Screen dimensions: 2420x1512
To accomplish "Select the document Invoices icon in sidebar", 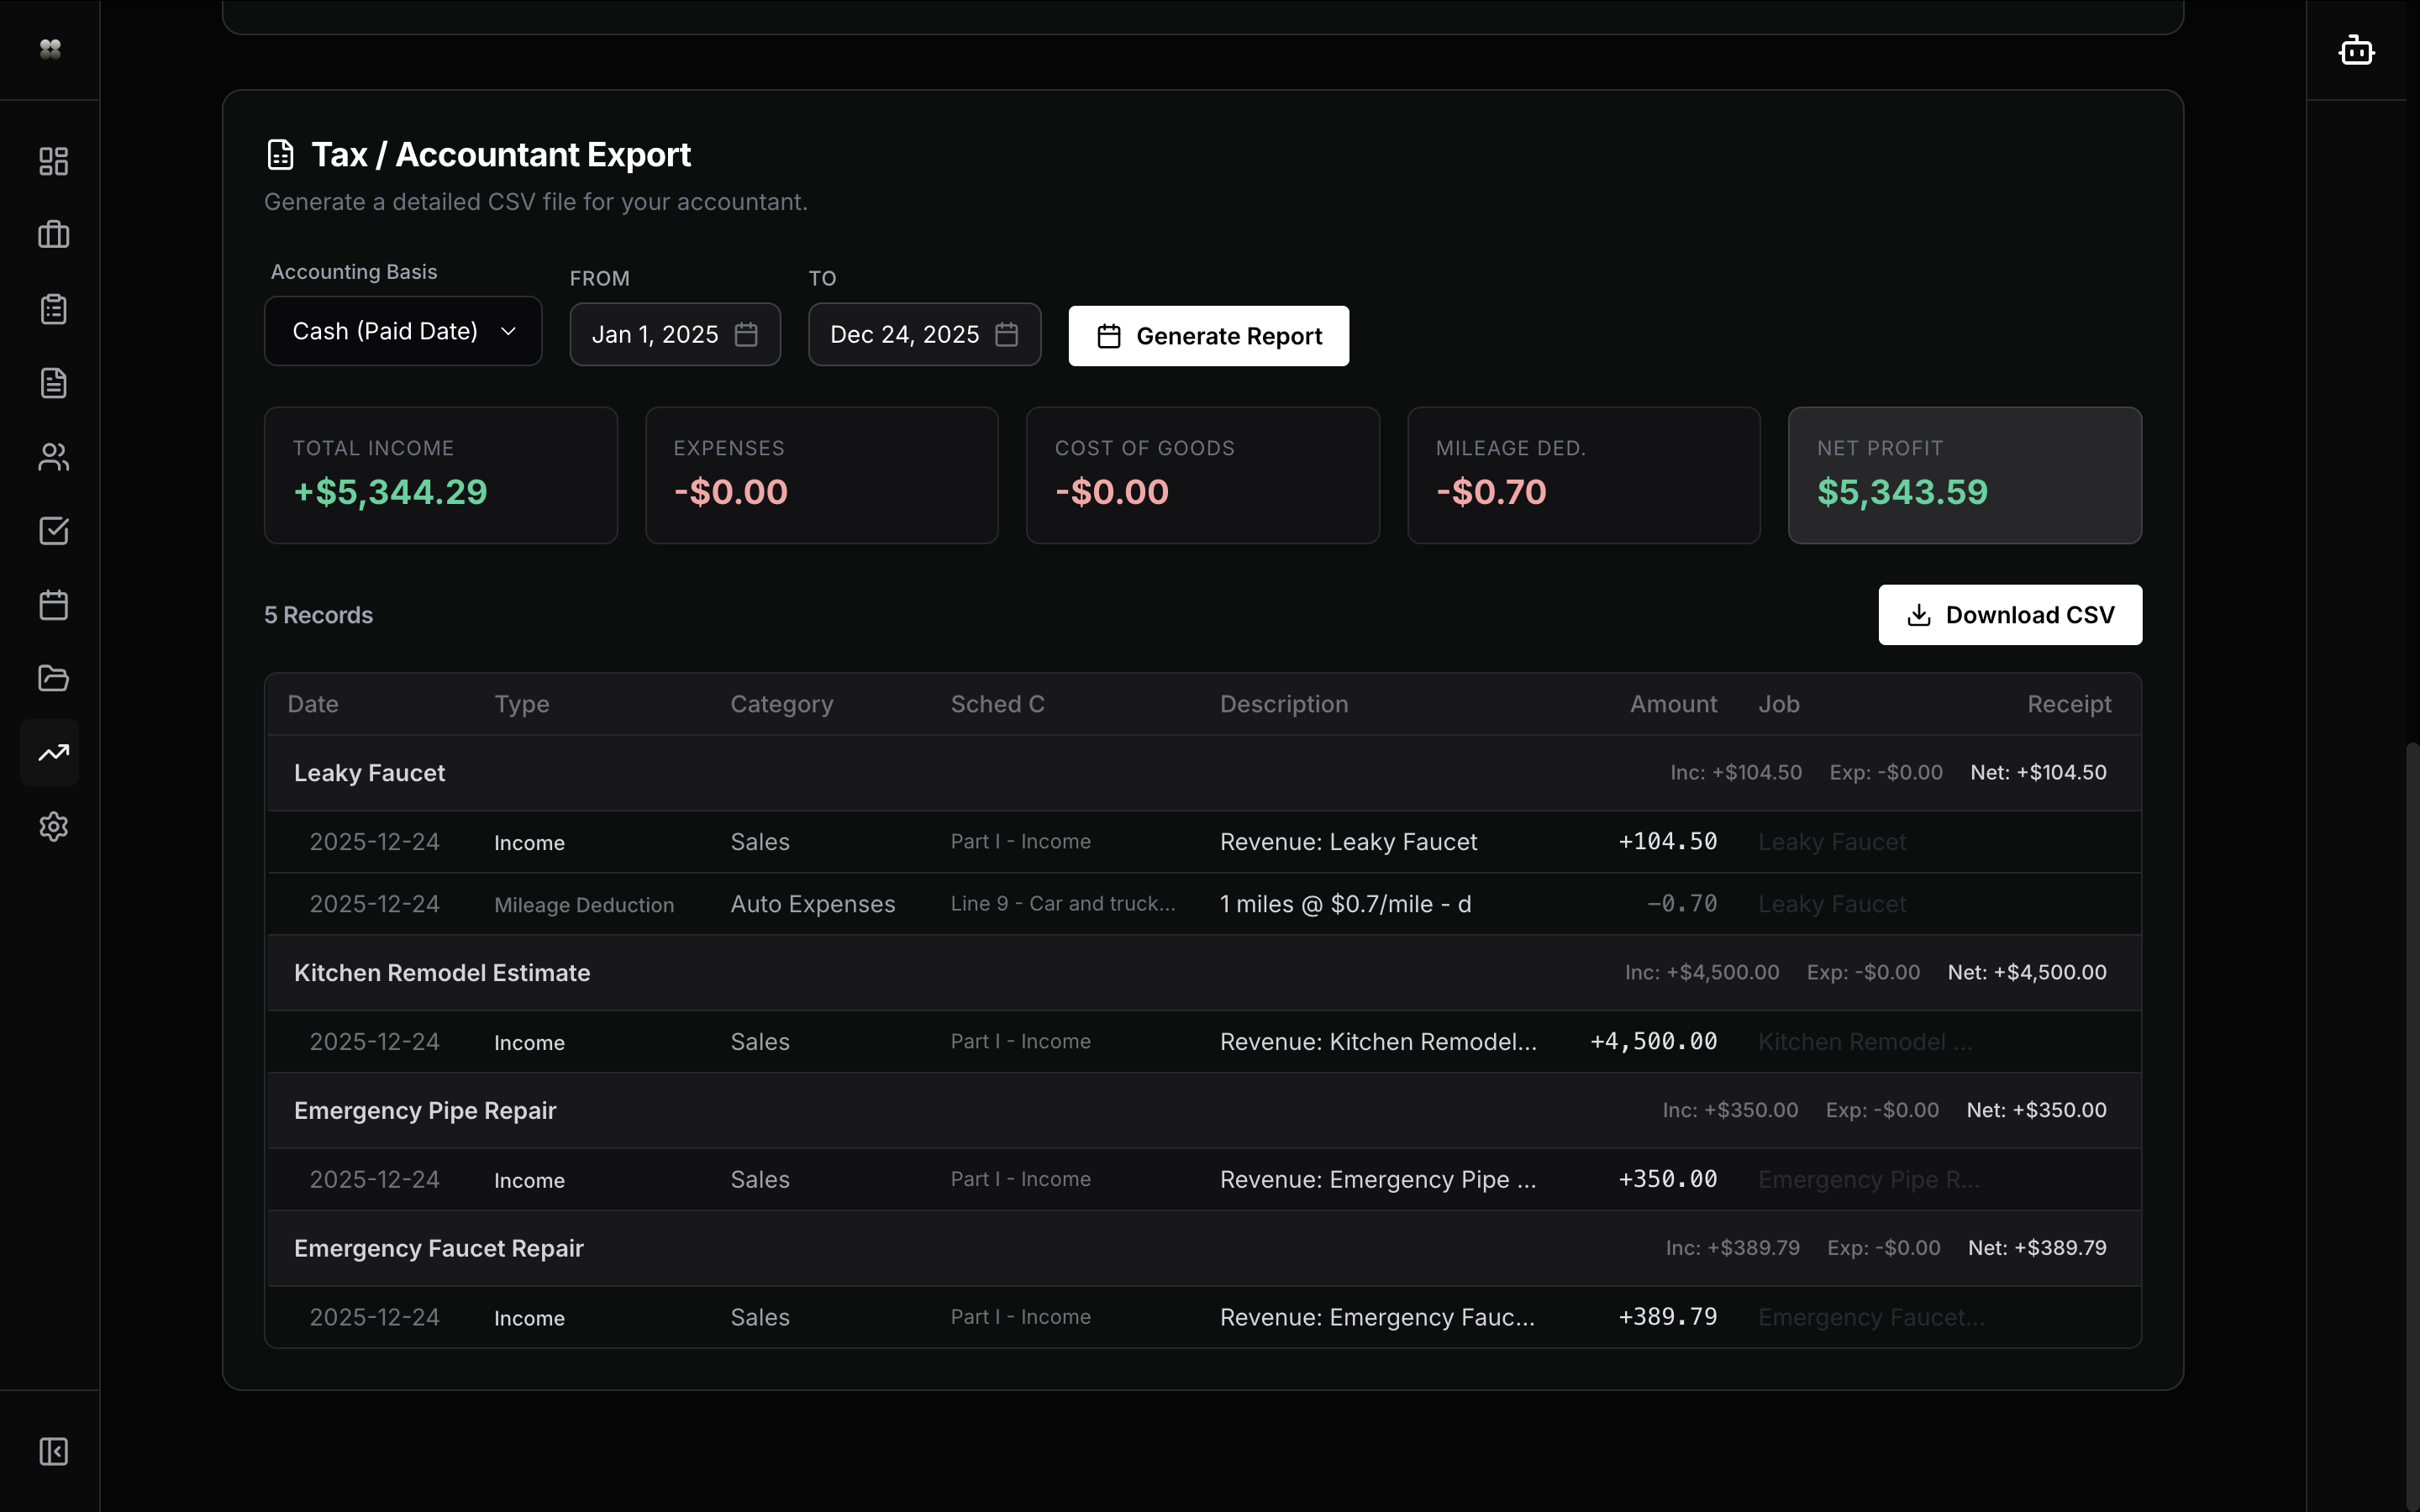I will (x=52, y=382).
